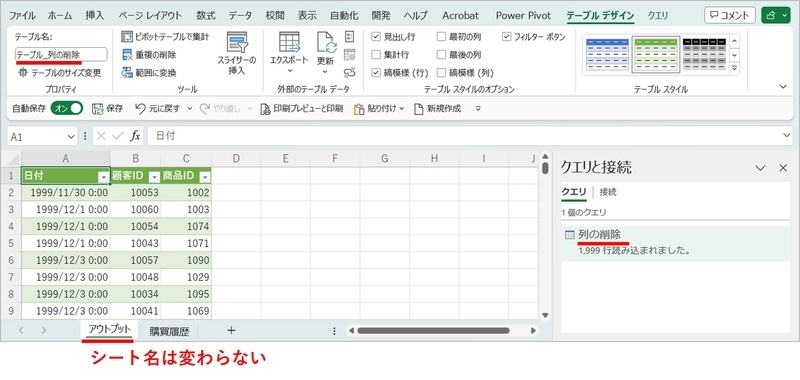Click column D header
The width and height of the screenshot is (800, 380).
pyautogui.click(x=236, y=159)
